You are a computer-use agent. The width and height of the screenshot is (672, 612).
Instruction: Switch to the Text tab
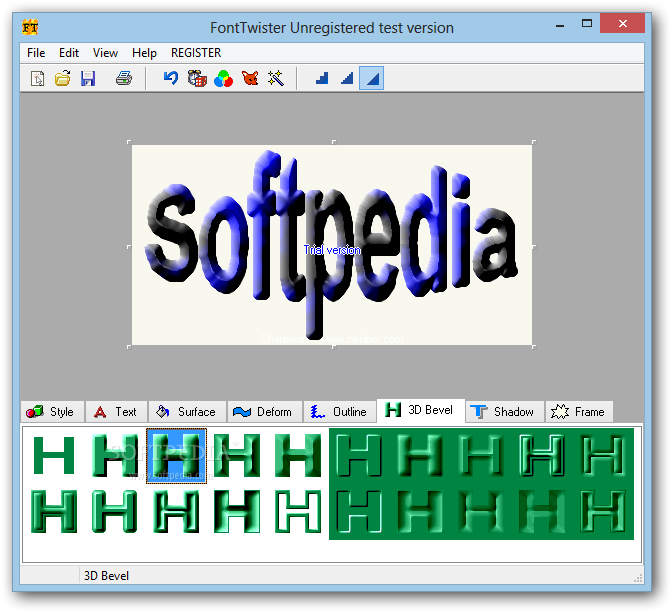coord(116,412)
